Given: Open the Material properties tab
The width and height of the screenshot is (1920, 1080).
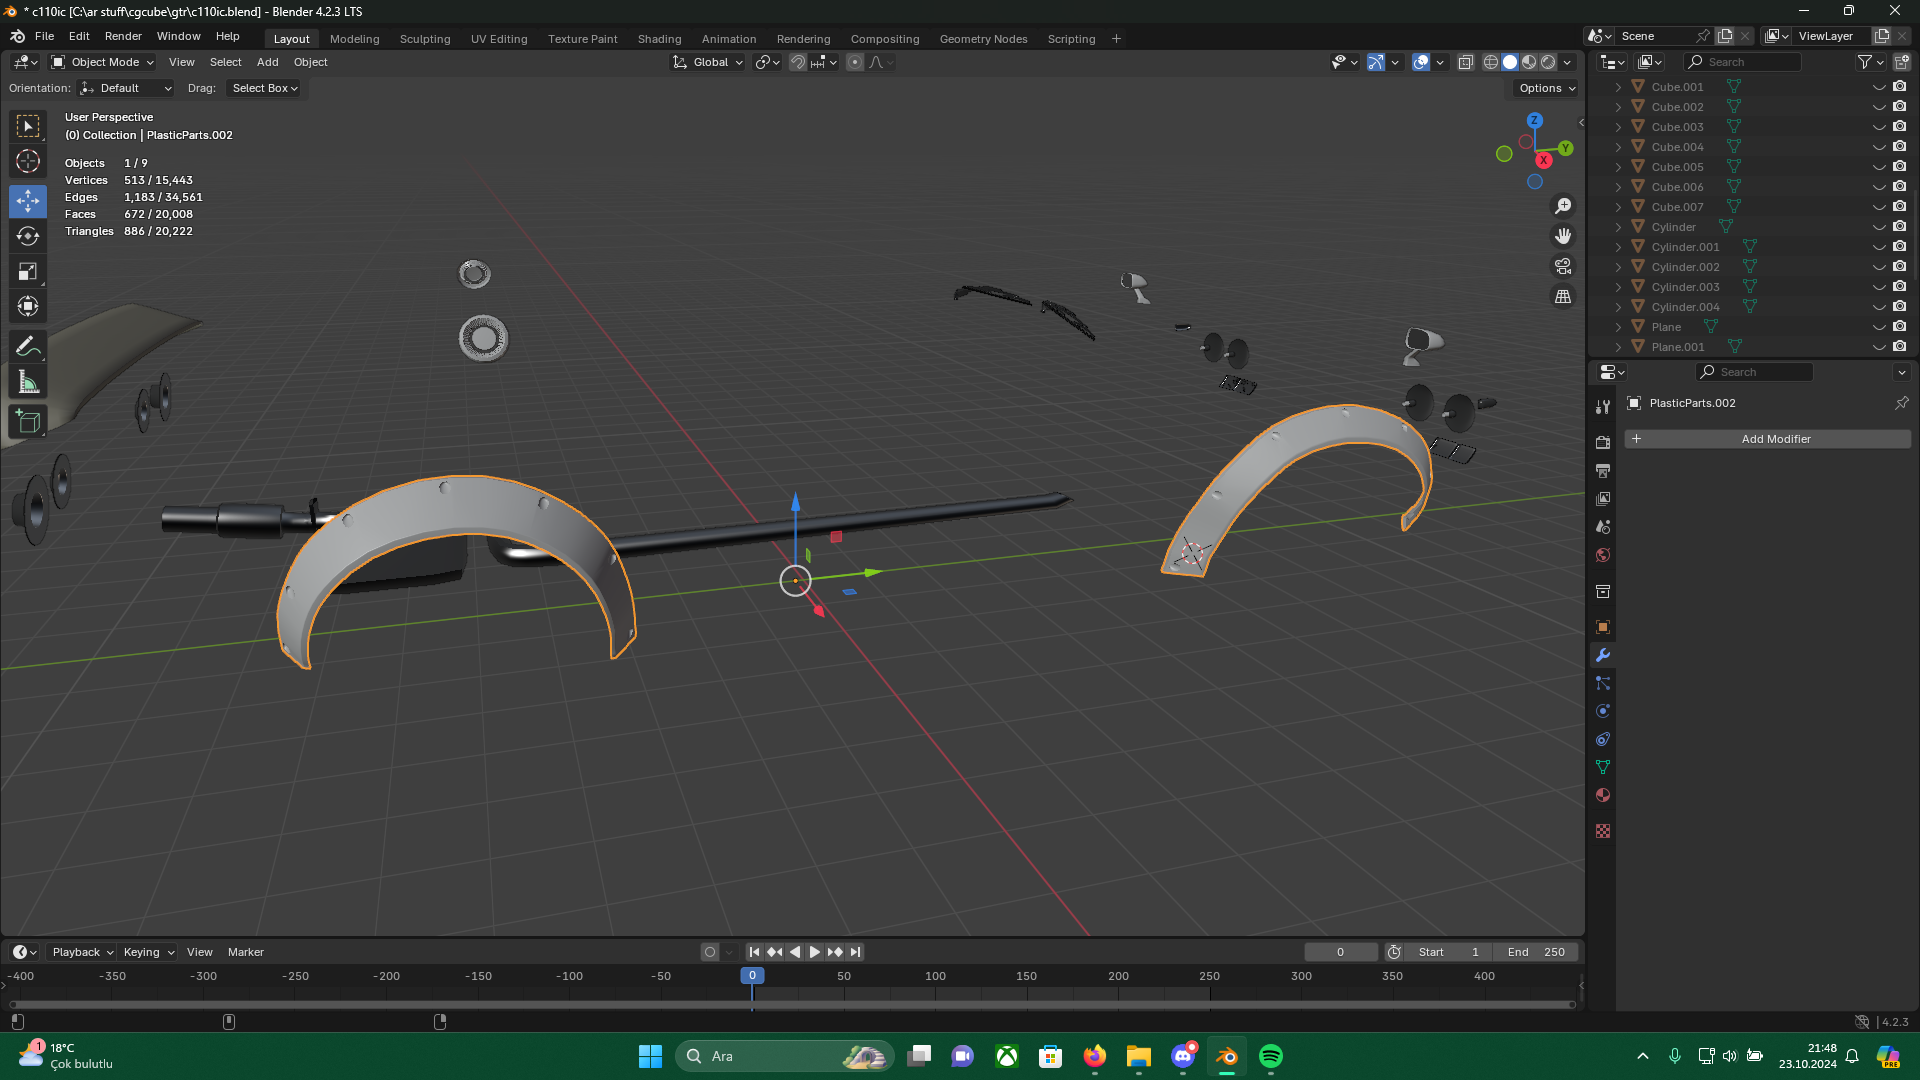Looking at the screenshot, I should click(1603, 796).
